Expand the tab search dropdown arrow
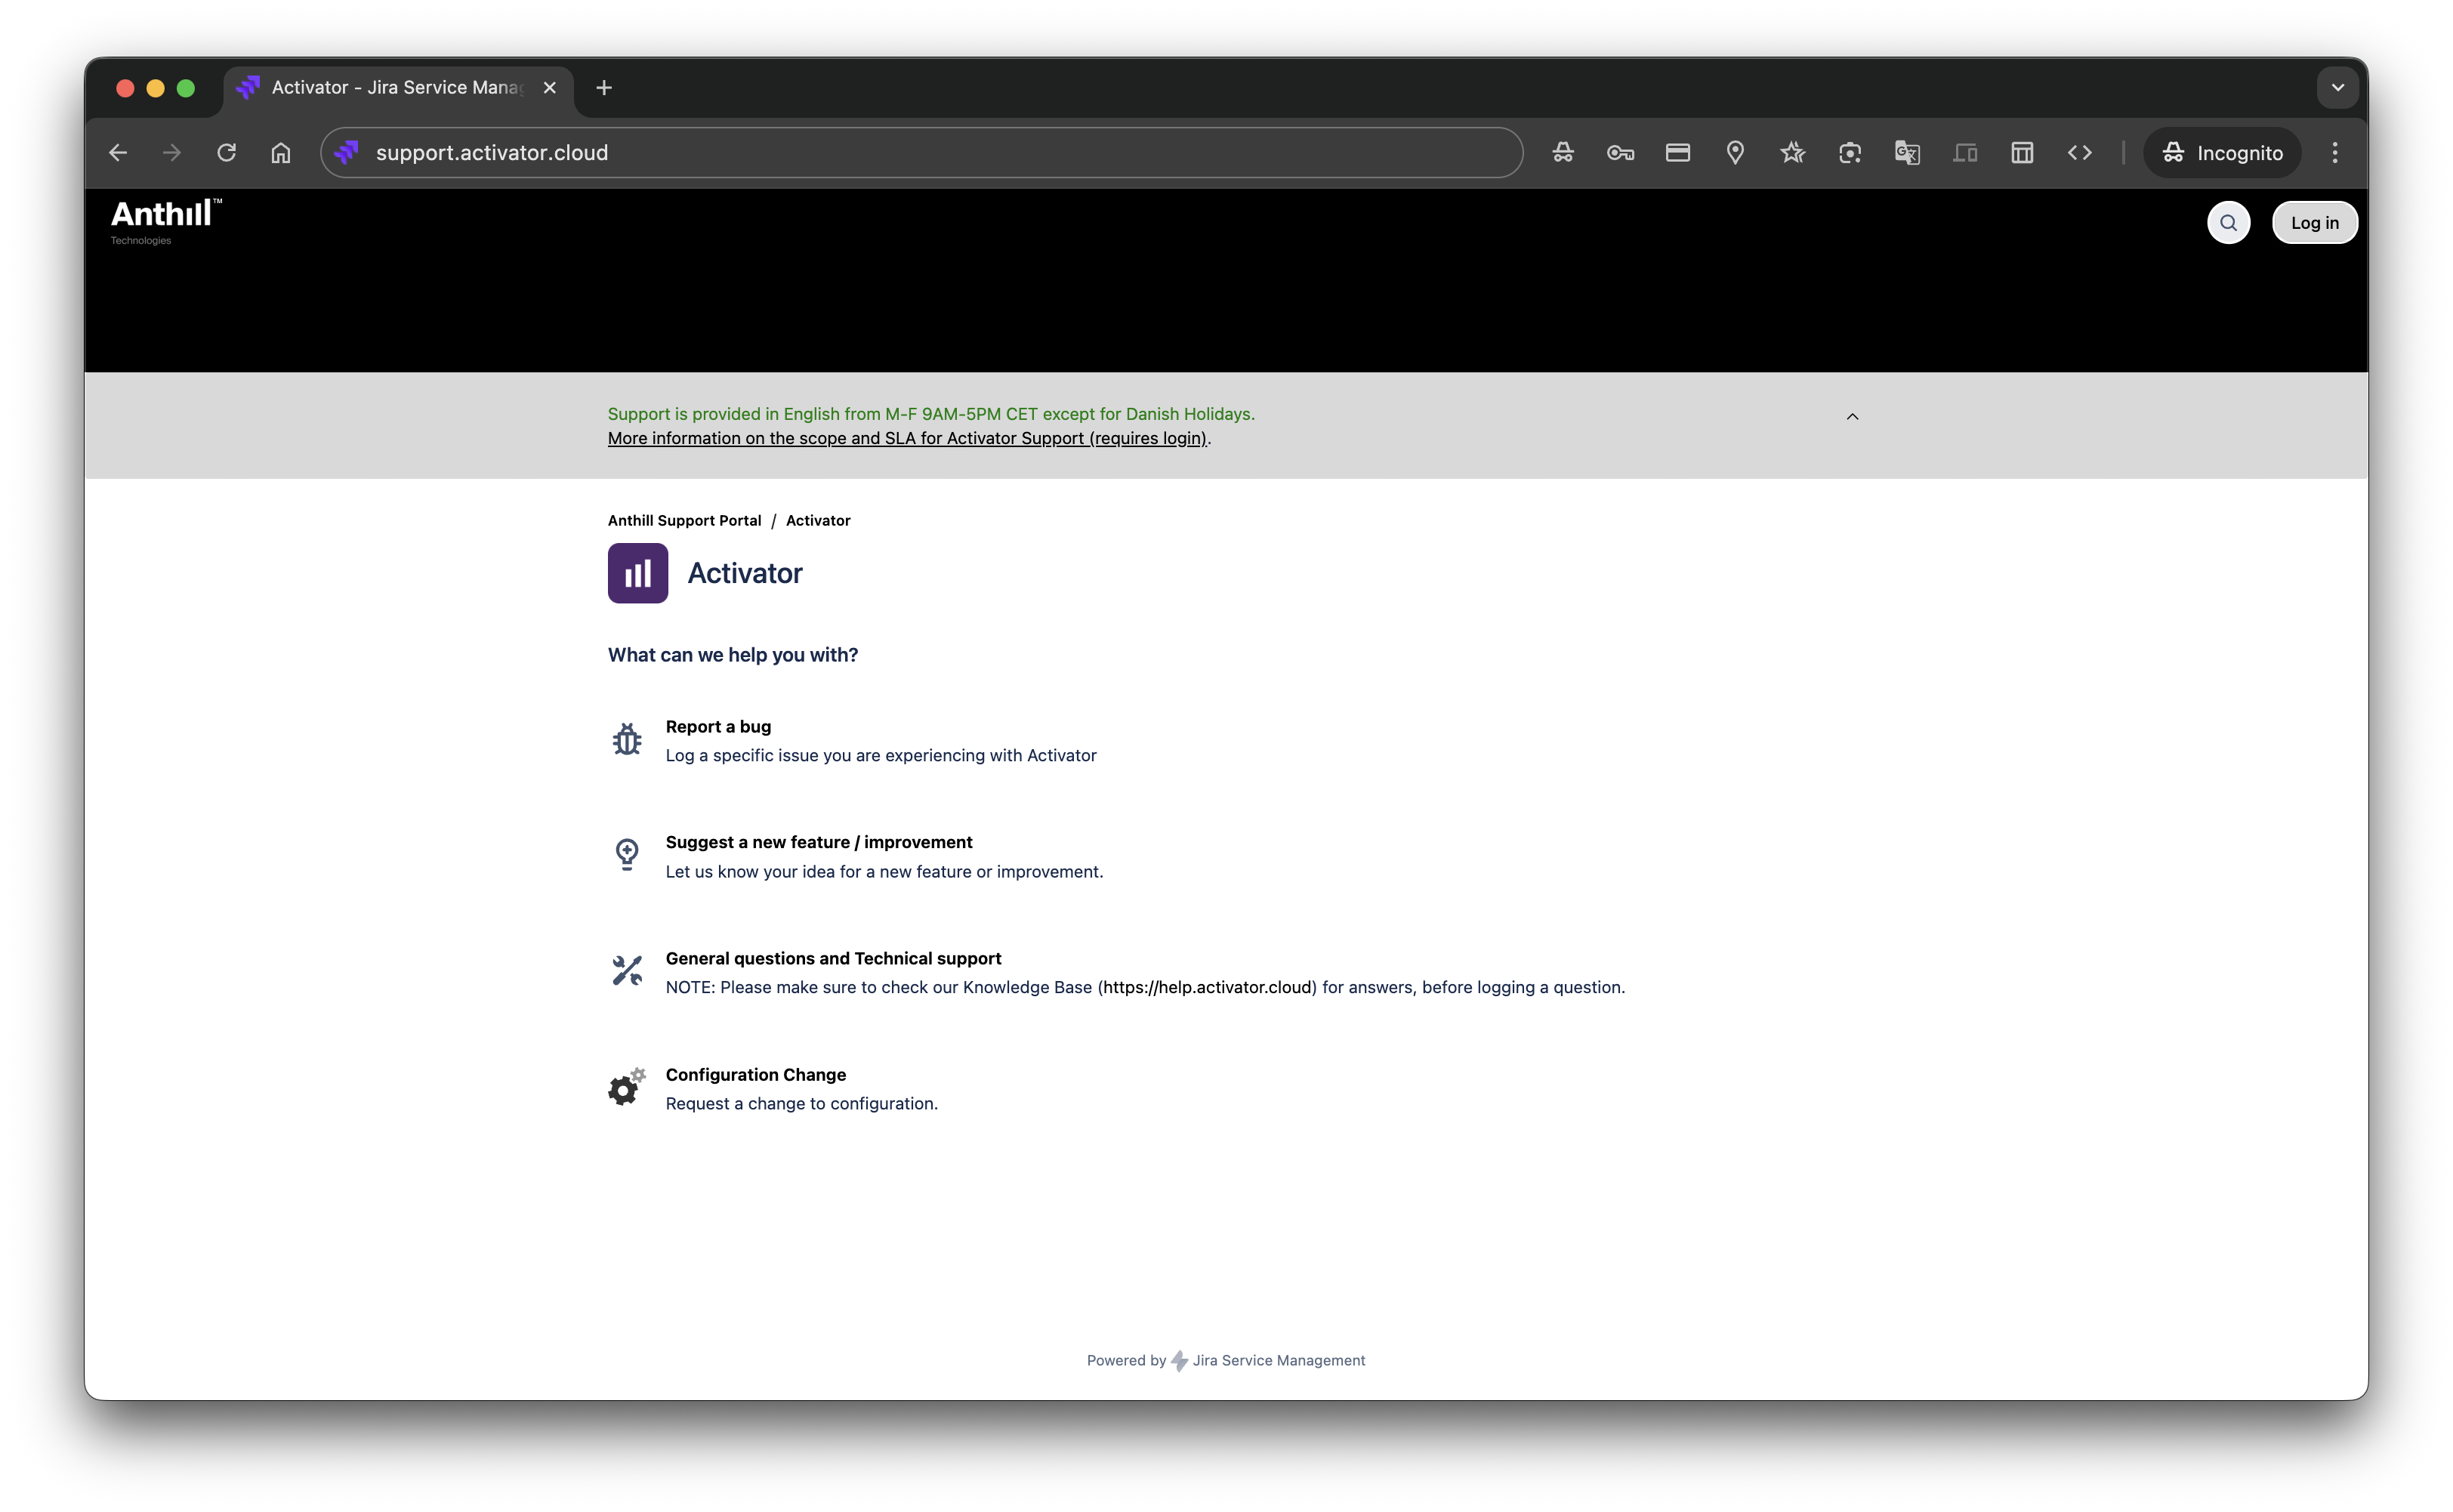Image resolution: width=2453 pixels, height=1512 pixels. [2337, 88]
